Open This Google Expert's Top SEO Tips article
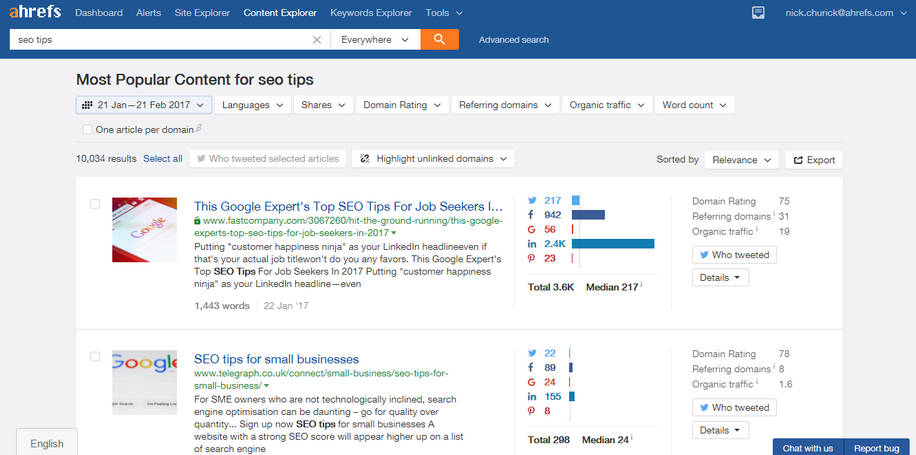The height and width of the screenshot is (455, 916). (348, 206)
